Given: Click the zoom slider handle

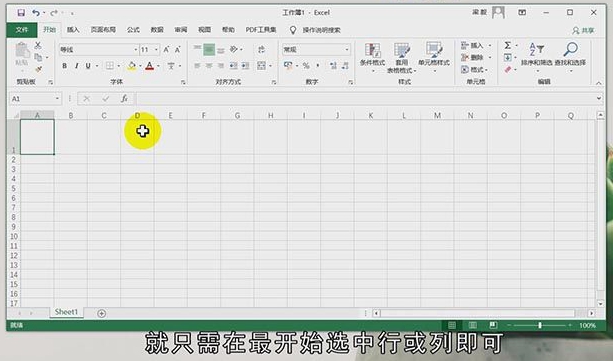Looking at the screenshot, I should [x=540, y=325].
